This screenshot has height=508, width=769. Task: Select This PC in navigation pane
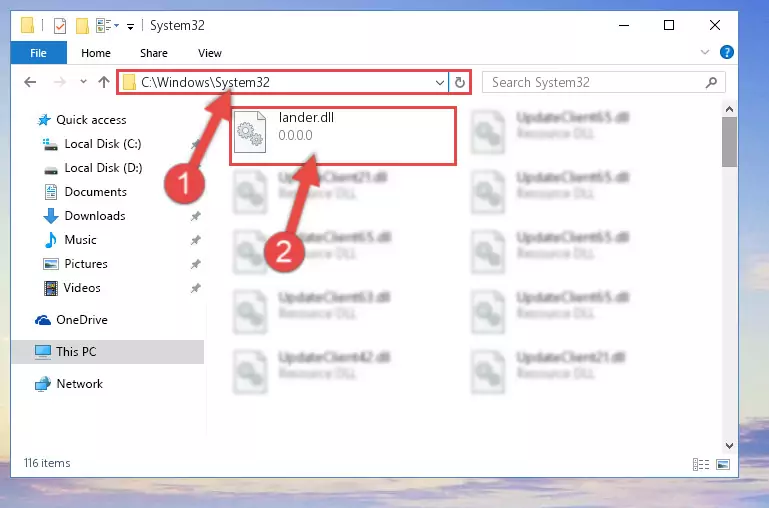(x=107, y=352)
